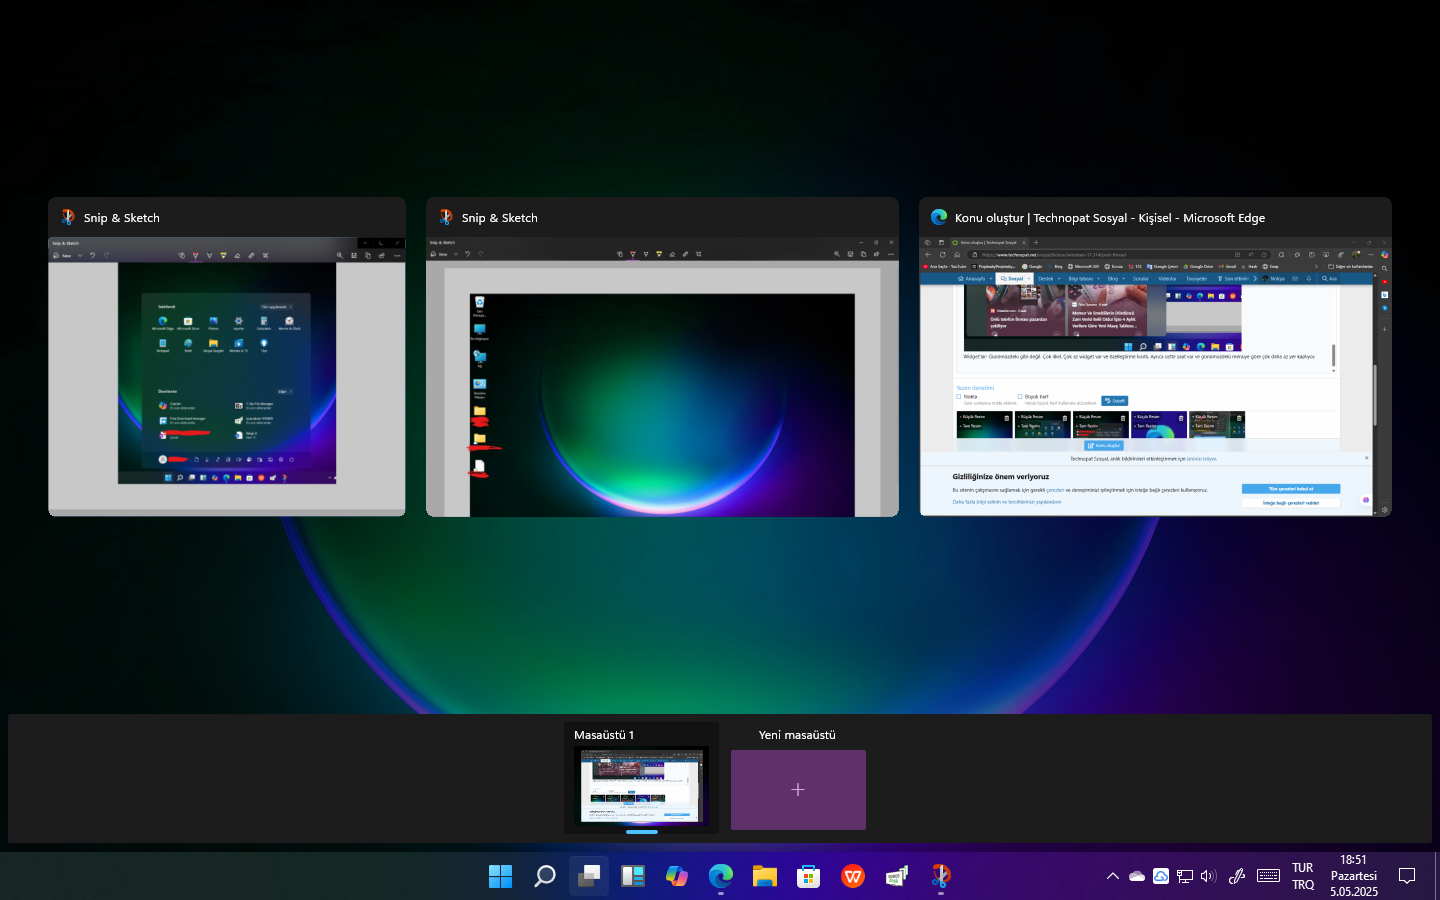The width and height of the screenshot is (1440, 900).
Task: Create a new desktop with Yeni masaüstü
Action: [798, 789]
